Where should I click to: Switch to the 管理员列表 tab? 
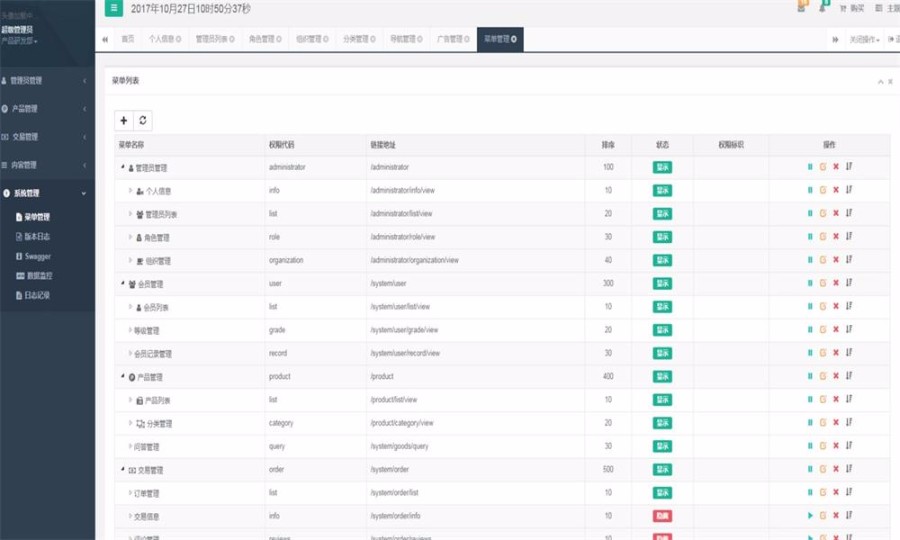coord(215,39)
